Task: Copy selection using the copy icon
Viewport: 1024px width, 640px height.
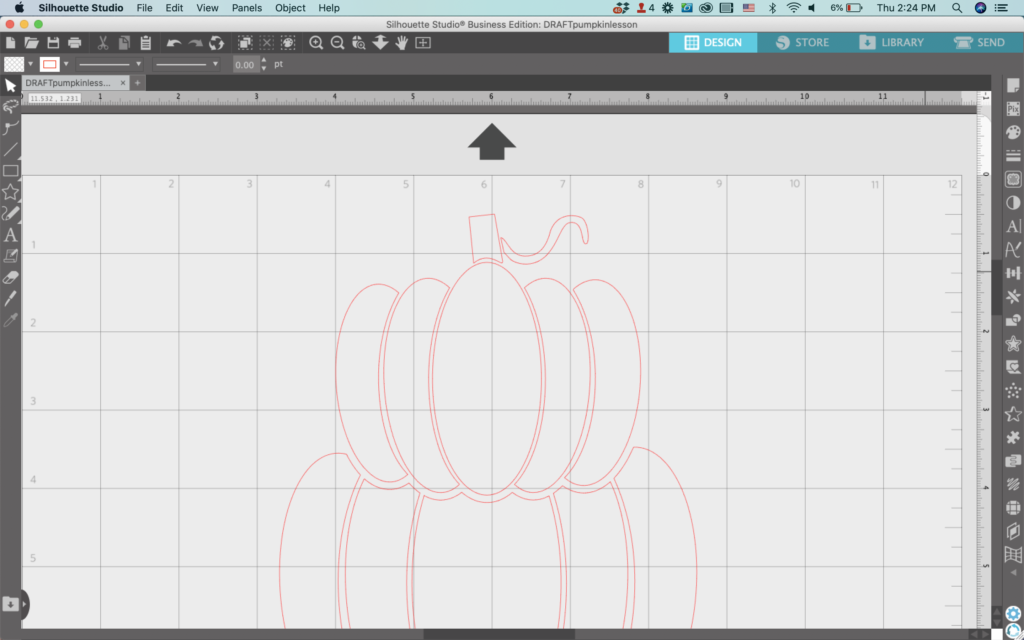Action: [x=124, y=43]
